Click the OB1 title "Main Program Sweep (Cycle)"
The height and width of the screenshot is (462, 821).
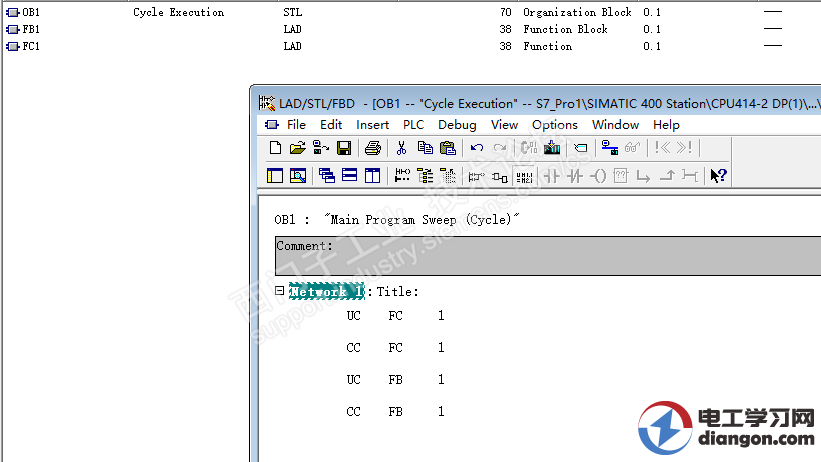[x=421, y=219]
